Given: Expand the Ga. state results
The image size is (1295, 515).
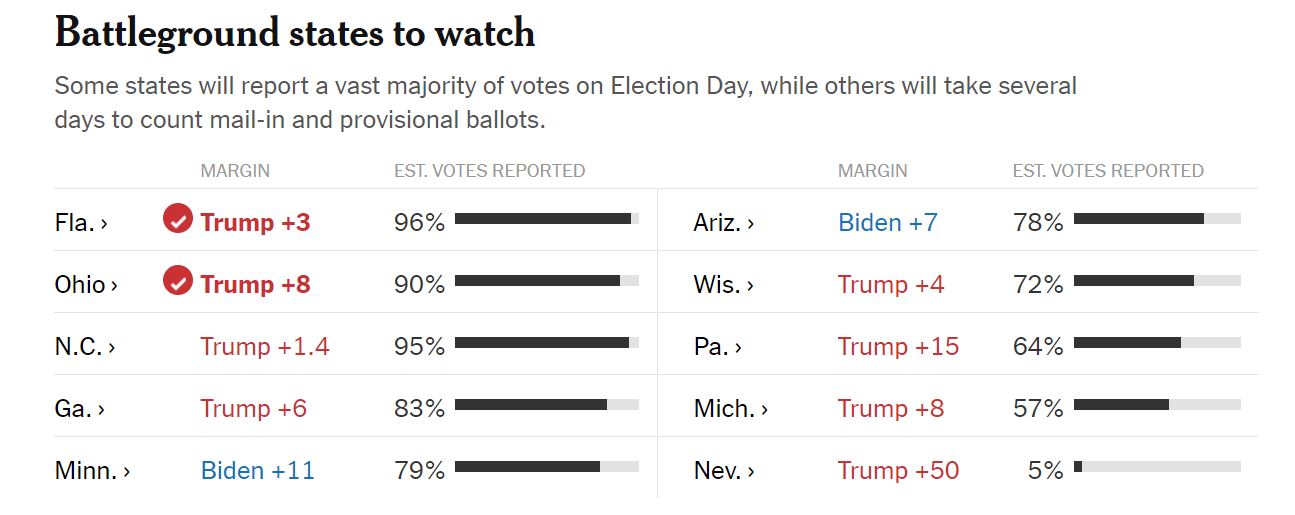Looking at the screenshot, I should tap(80, 409).
